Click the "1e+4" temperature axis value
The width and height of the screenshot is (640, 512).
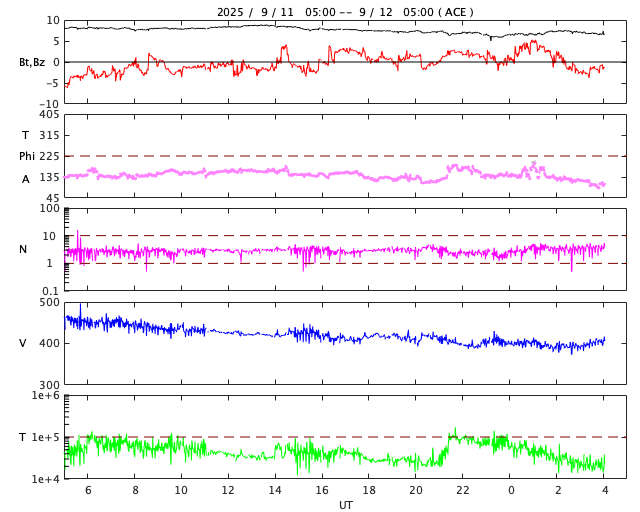point(46,479)
